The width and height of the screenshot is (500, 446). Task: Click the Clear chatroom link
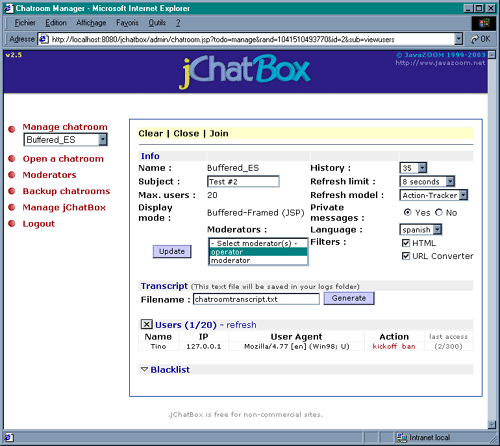pyautogui.click(x=151, y=133)
